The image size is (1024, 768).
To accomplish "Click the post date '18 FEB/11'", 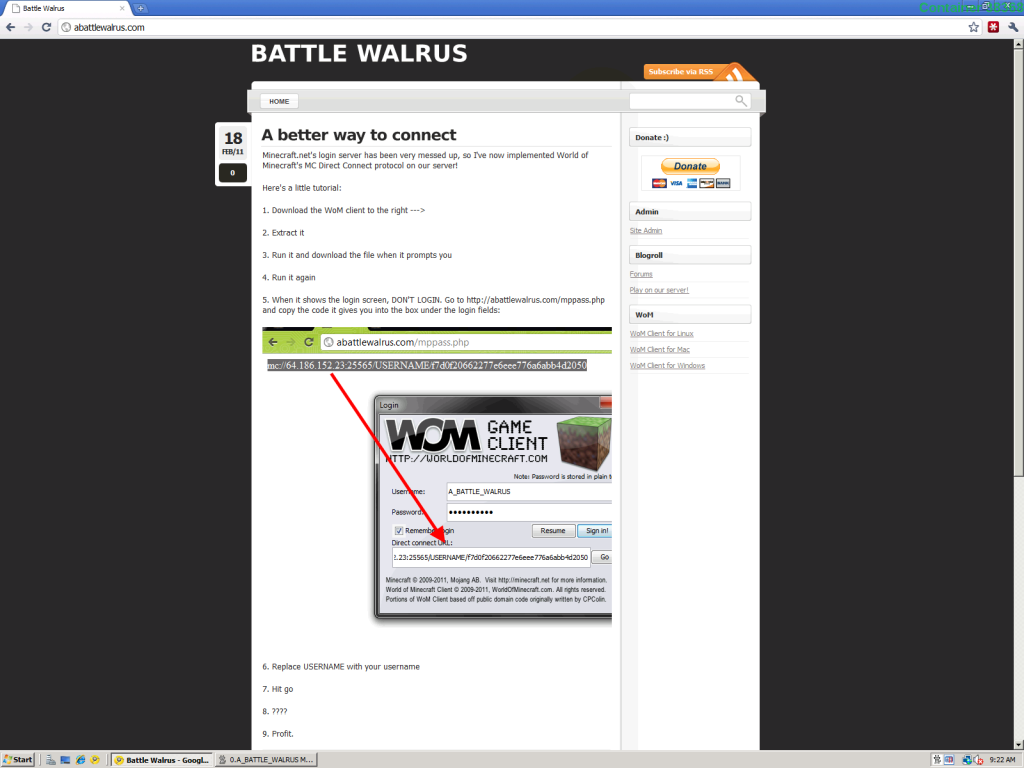I will tap(232, 143).
